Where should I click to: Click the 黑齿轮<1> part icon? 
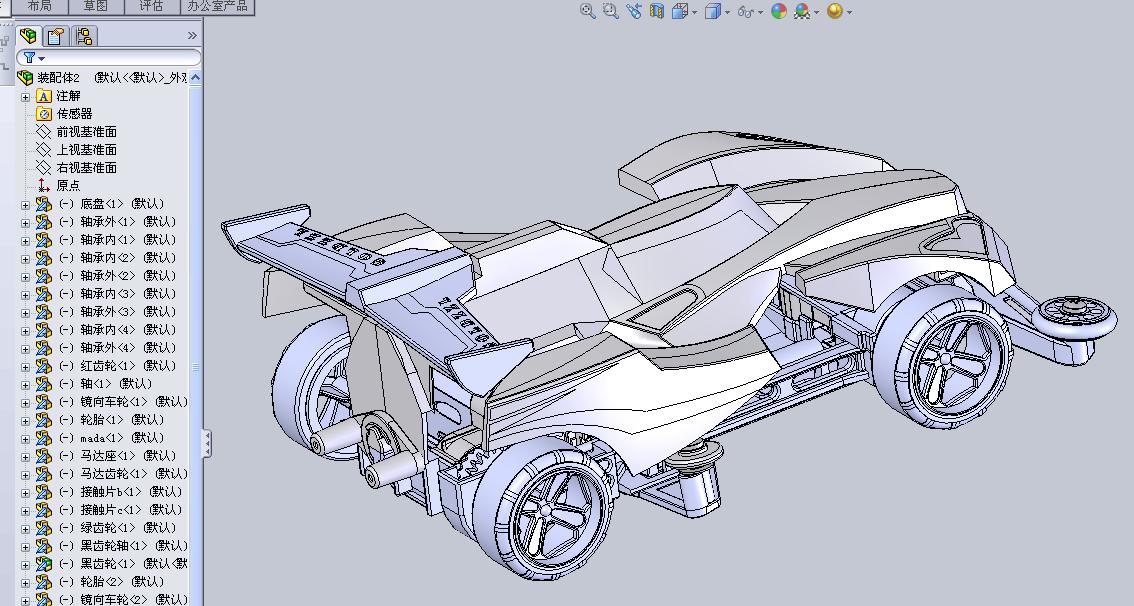click(x=44, y=564)
